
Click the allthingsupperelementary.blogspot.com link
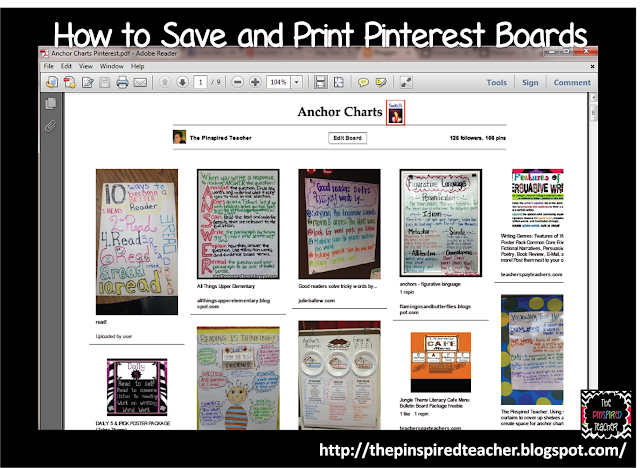tap(233, 303)
